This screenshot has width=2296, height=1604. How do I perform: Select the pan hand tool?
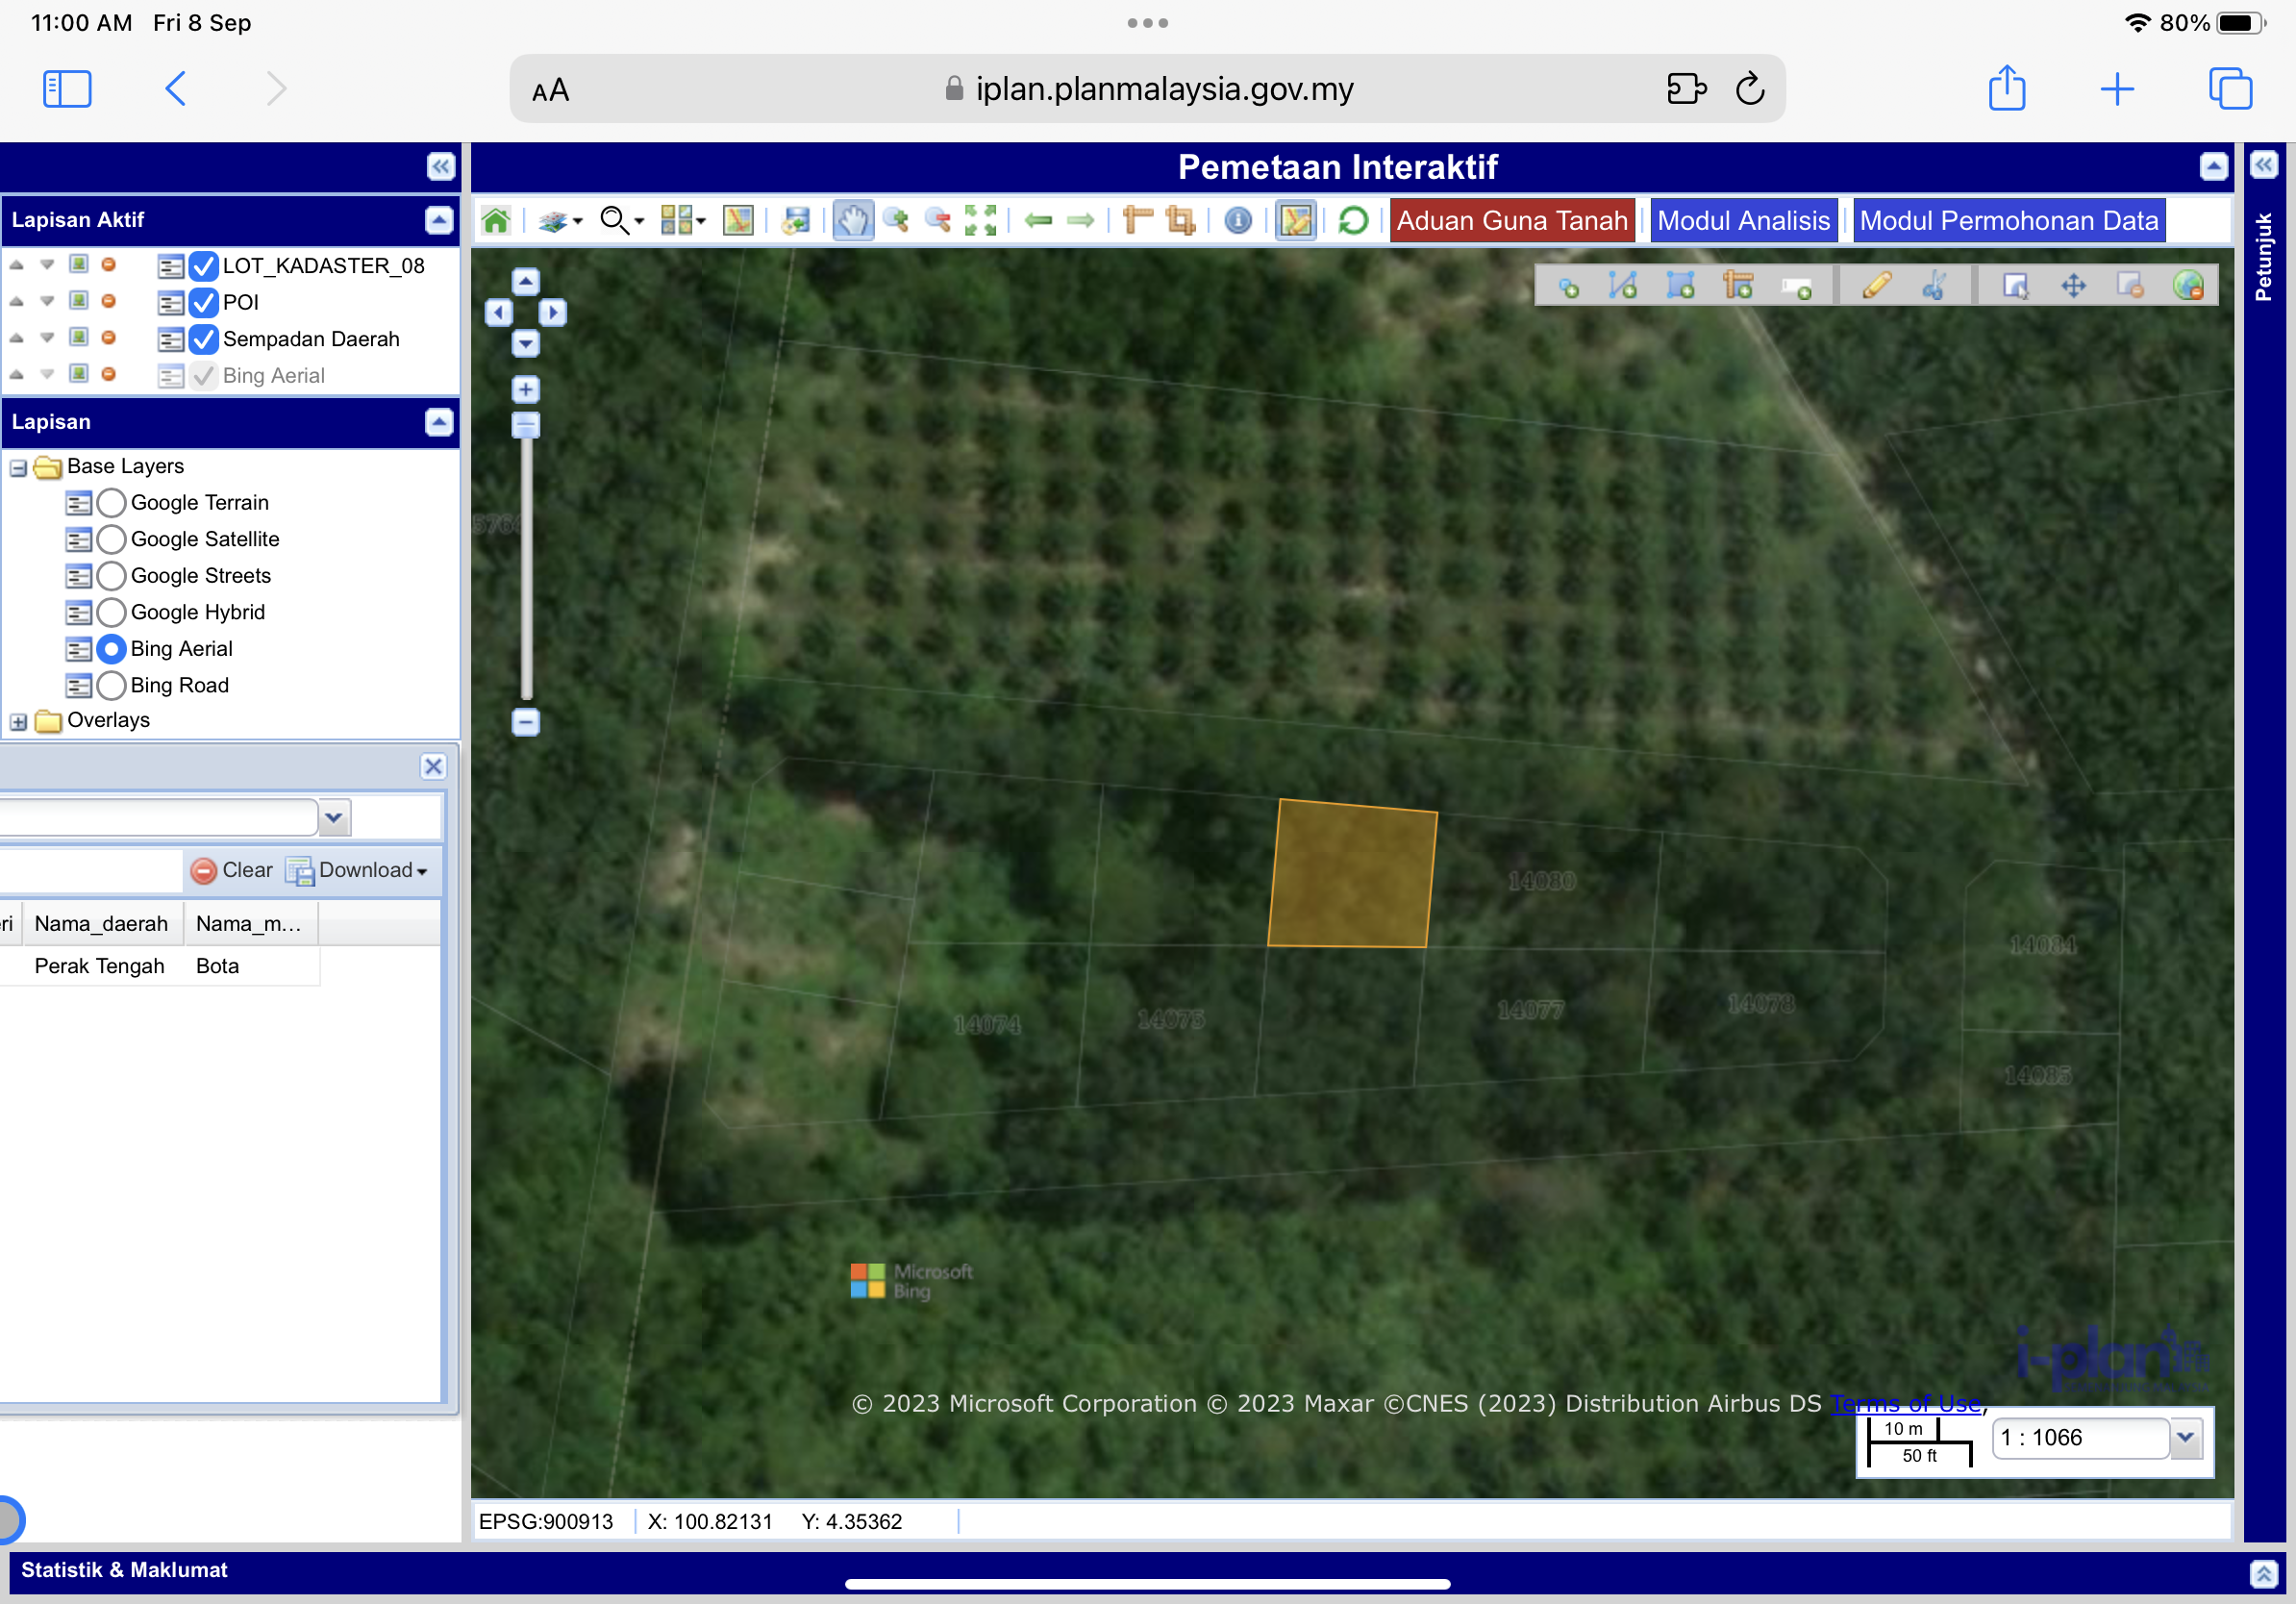(852, 220)
